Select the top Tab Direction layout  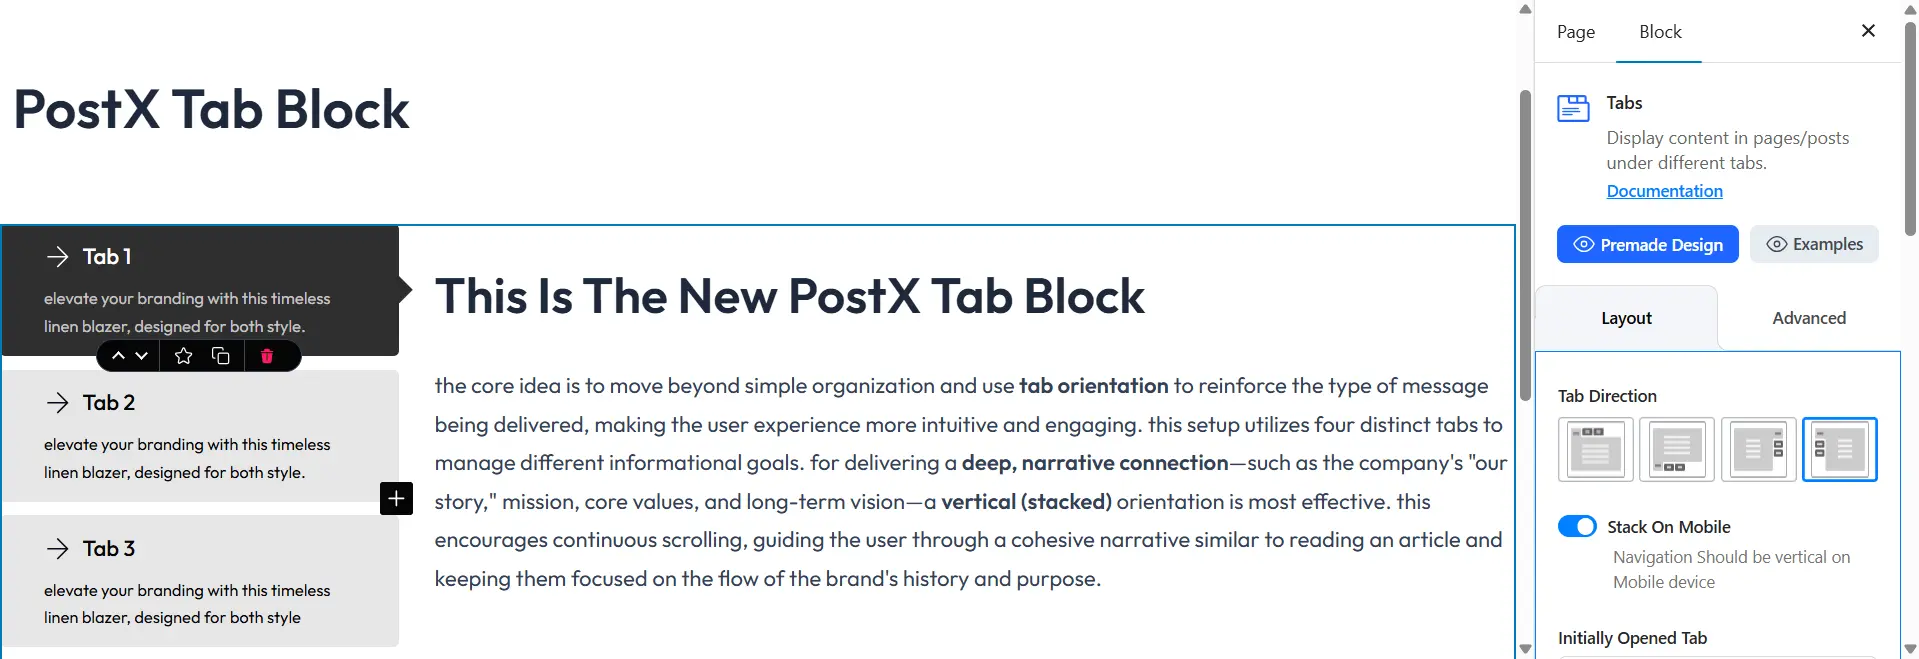[x=1595, y=449]
